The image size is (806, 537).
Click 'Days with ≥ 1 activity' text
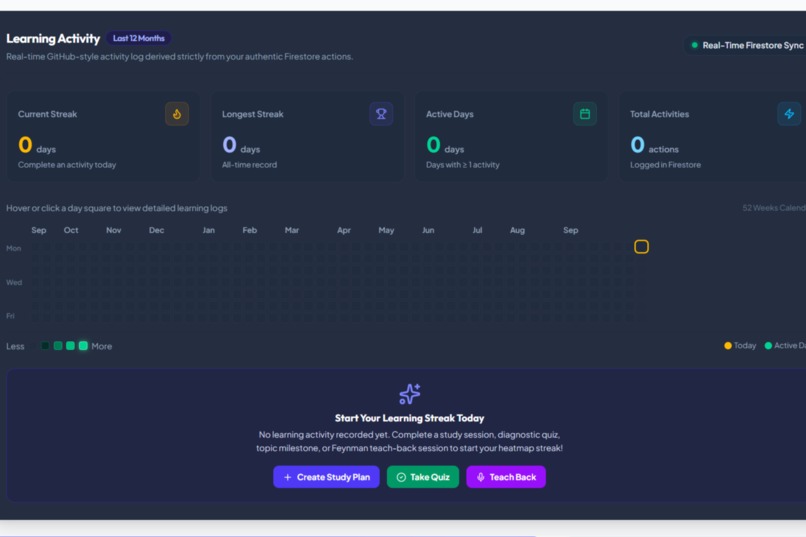[x=463, y=165]
